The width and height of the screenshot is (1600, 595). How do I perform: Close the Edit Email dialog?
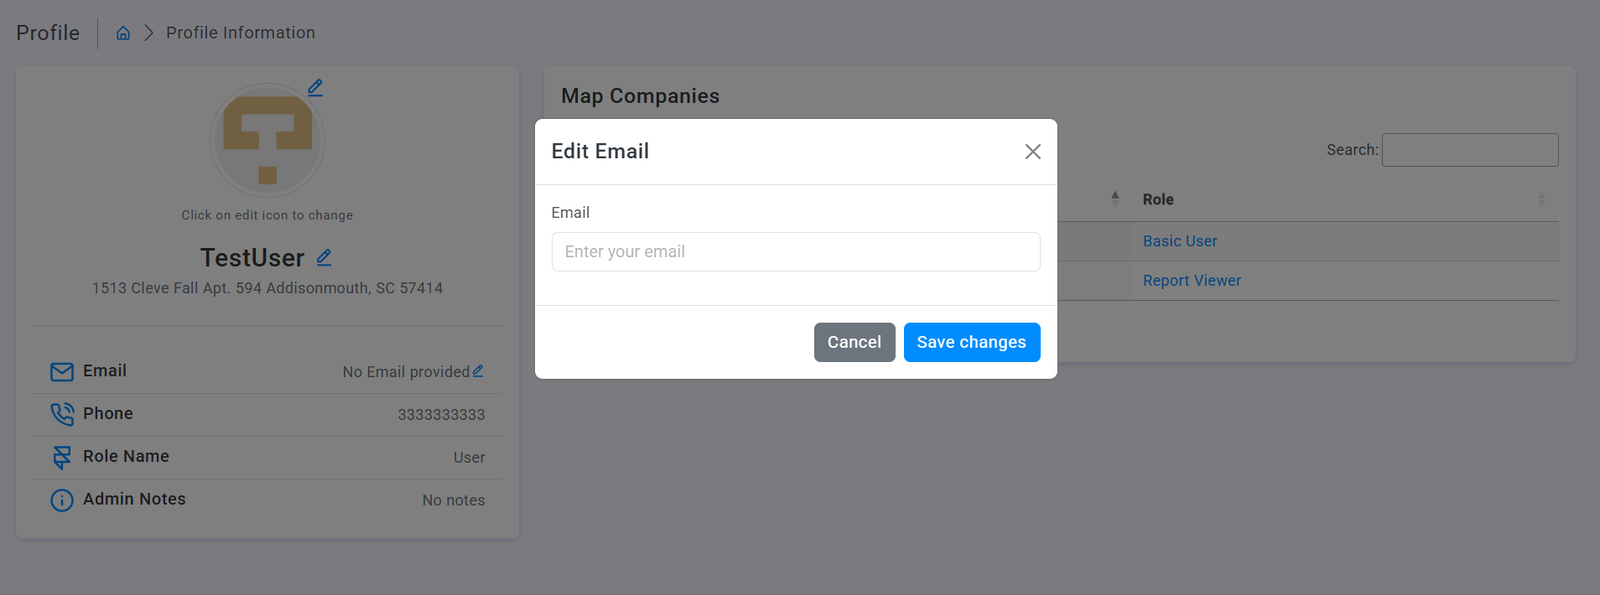[x=1033, y=152]
